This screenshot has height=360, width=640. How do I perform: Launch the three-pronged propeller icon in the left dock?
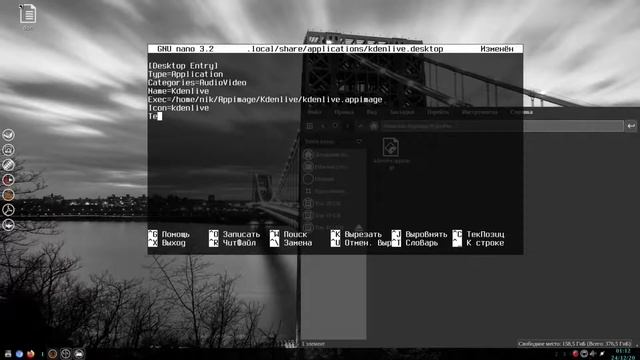click(x=8, y=210)
